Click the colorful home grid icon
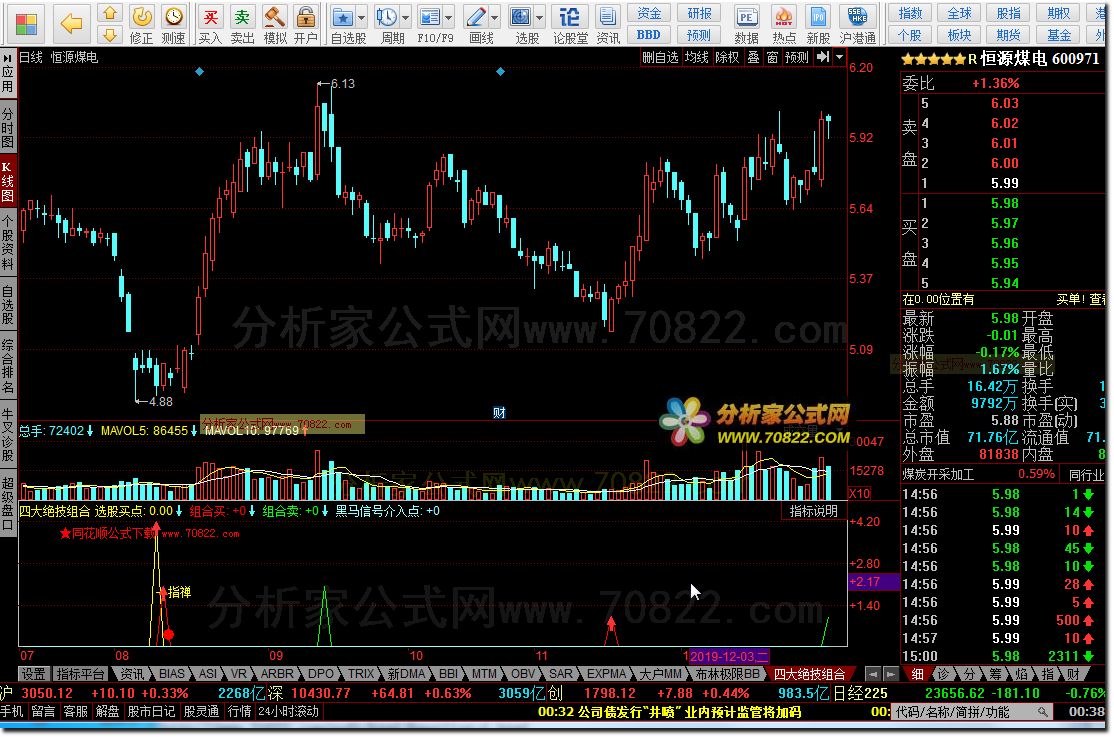The width and height of the screenshot is (1114, 737). click(26, 23)
